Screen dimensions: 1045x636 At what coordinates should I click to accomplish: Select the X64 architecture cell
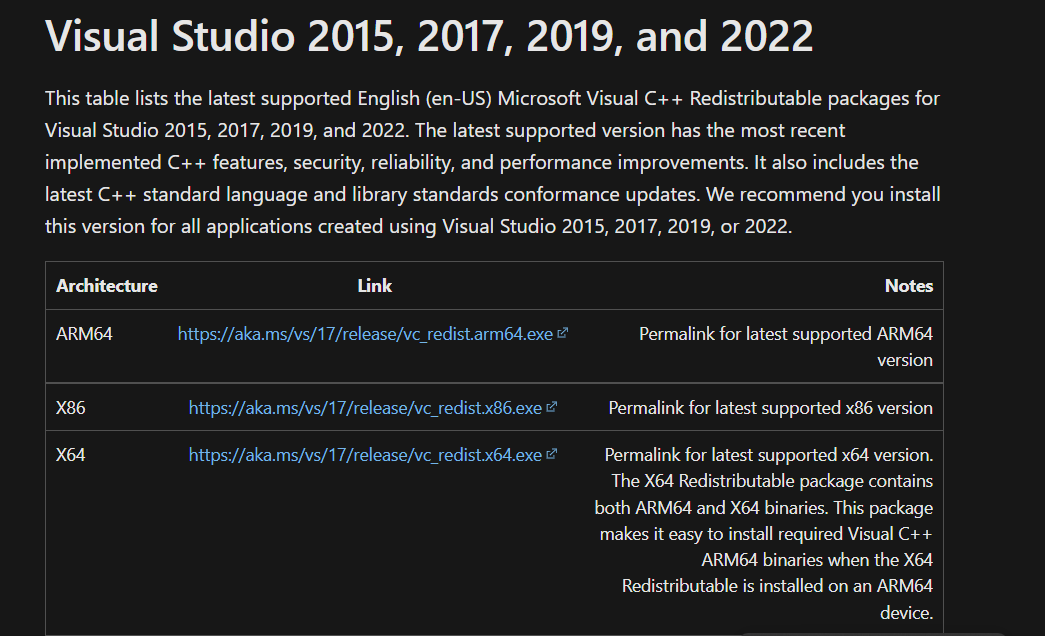[71, 455]
